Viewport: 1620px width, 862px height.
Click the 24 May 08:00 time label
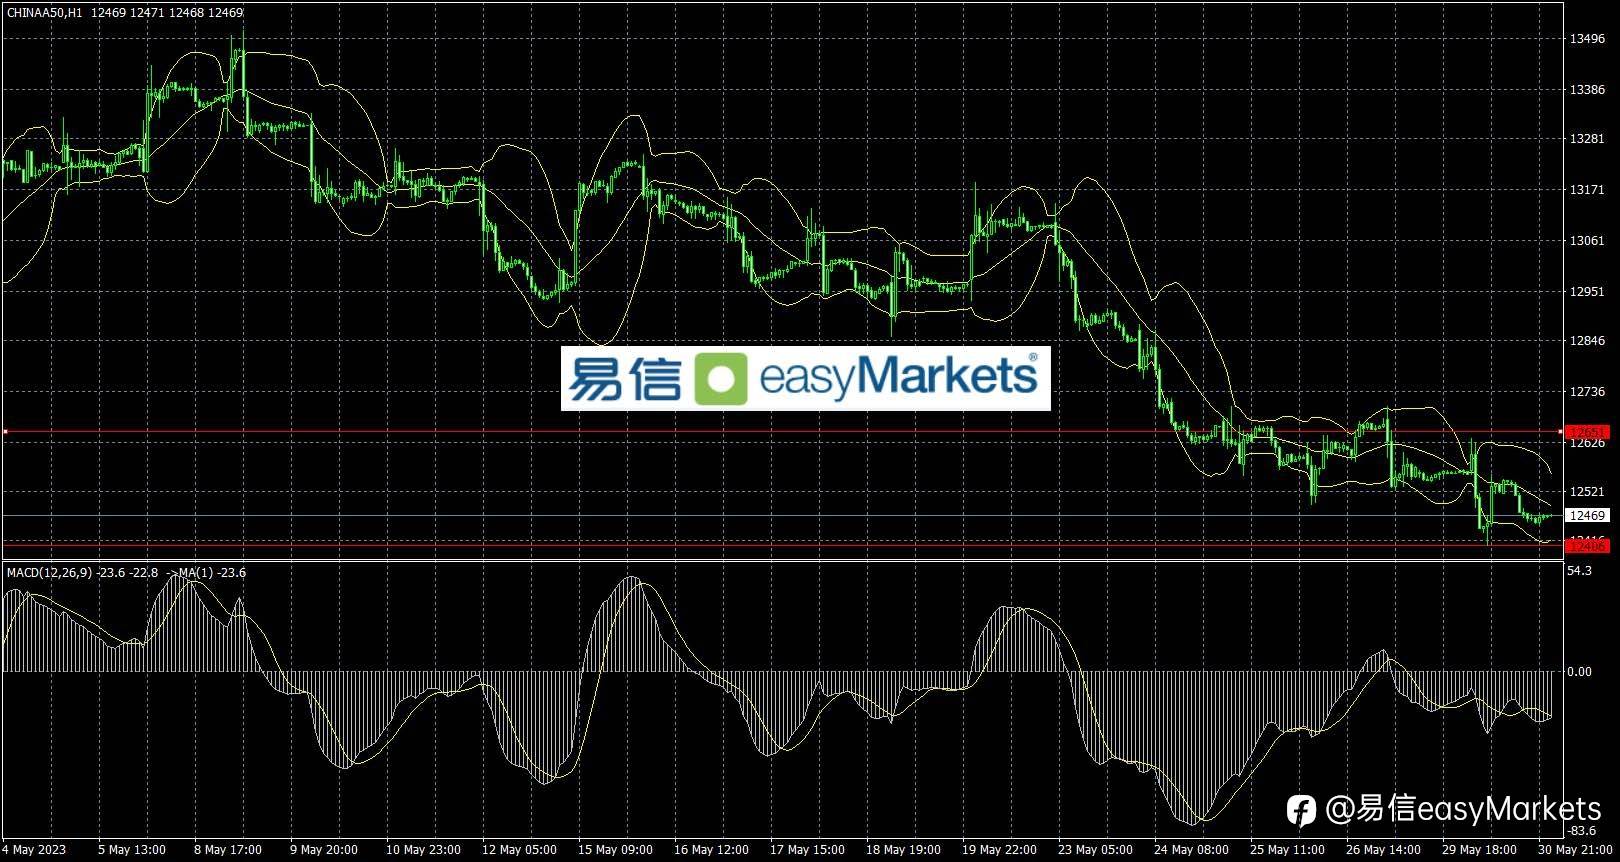pos(1191,850)
